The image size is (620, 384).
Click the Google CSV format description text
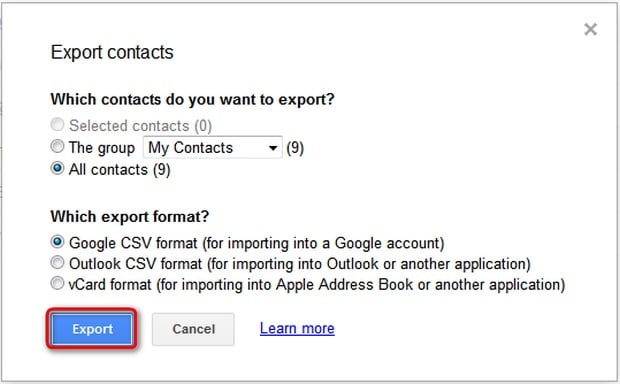(x=257, y=243)
